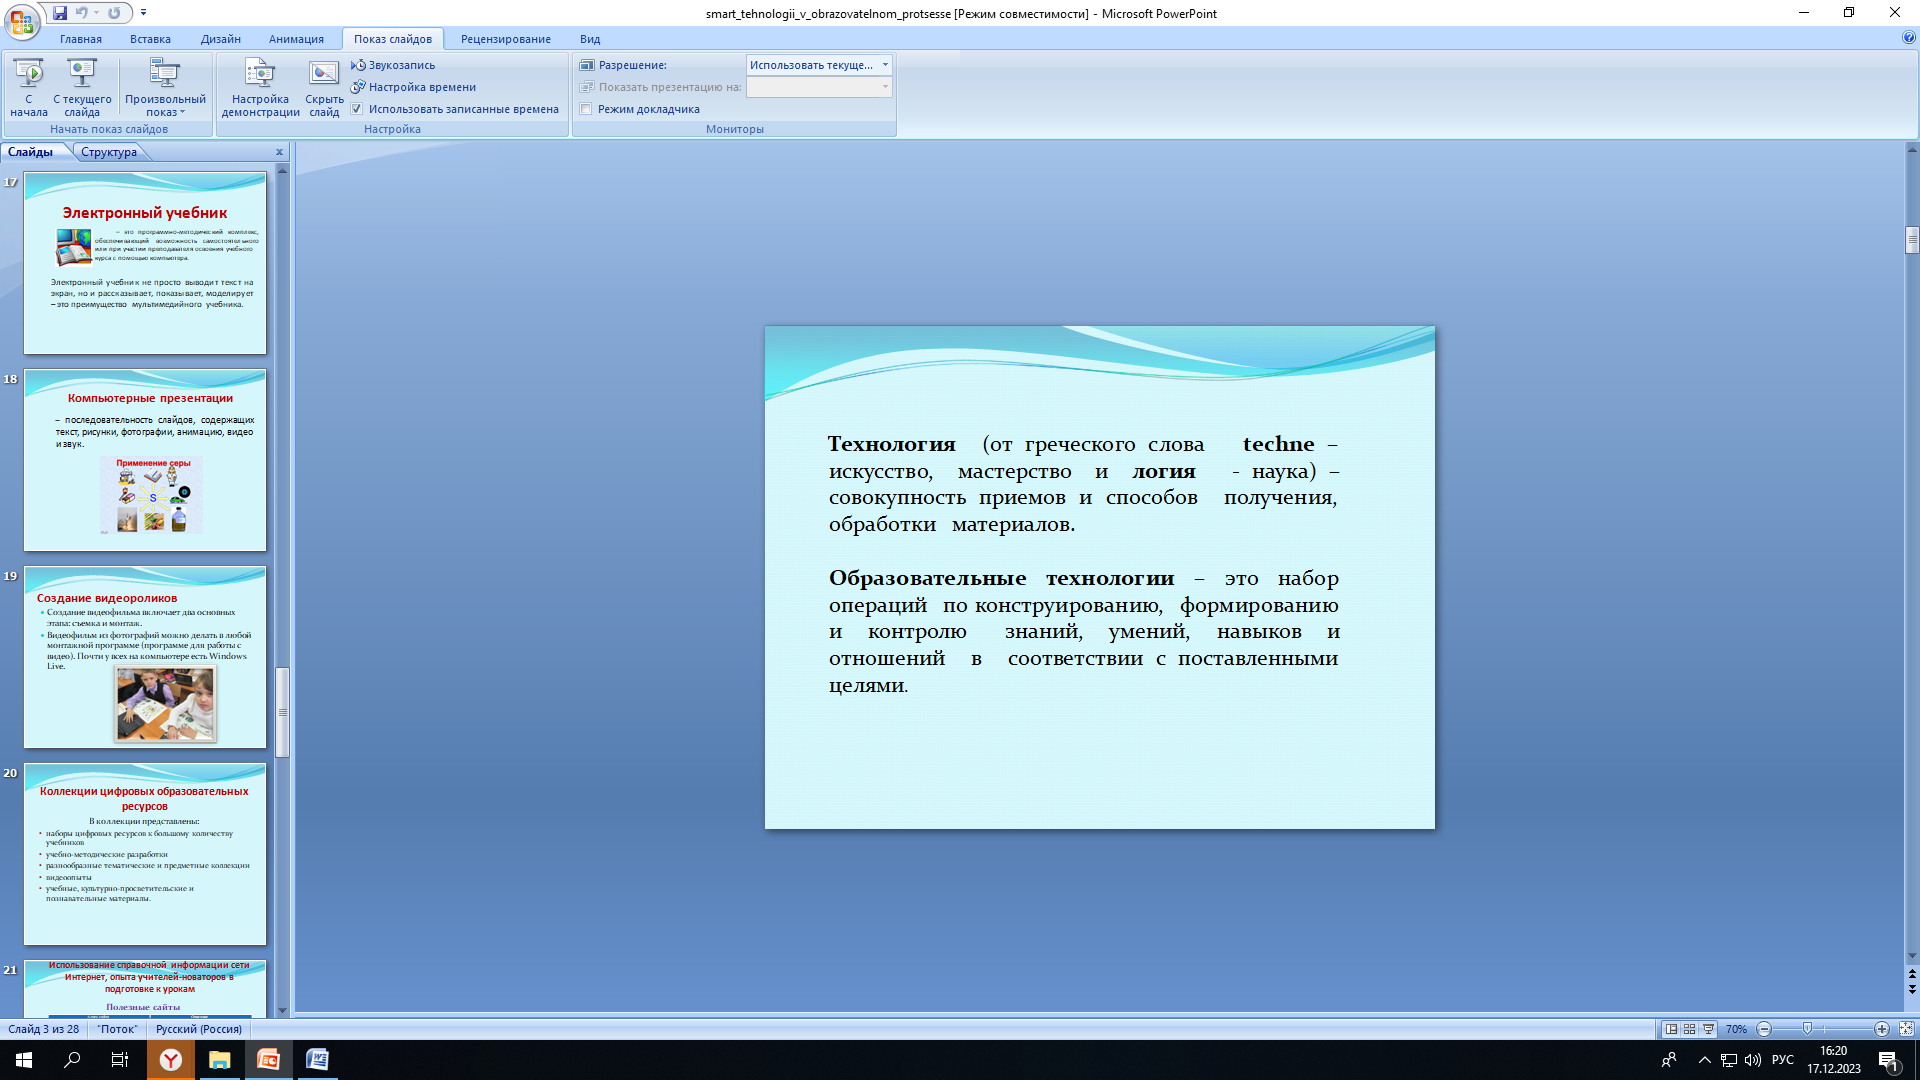Open slideshow setup (Настройка демонстрации)
1920x1080 pixels.
pos(260,76)
